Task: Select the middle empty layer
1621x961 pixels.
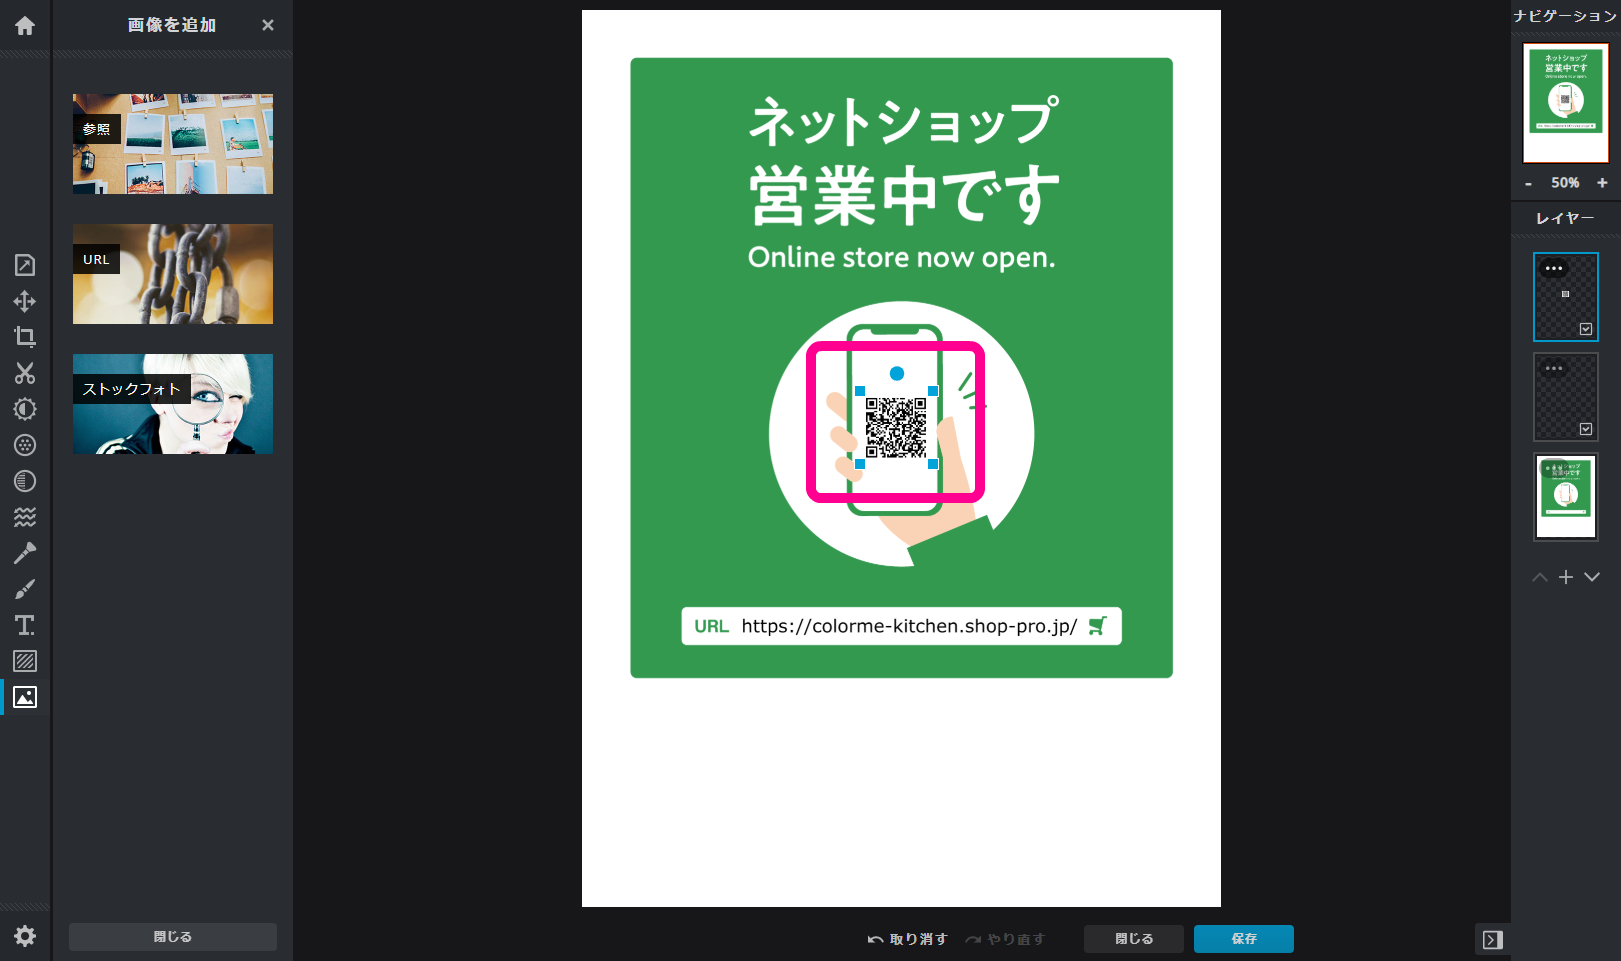Action: pos(1566,397)
